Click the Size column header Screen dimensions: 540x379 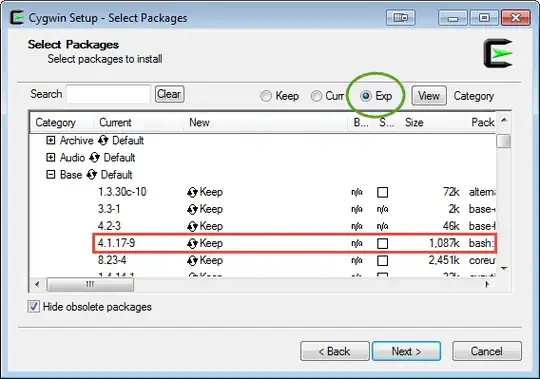click(x=432, y=123)
